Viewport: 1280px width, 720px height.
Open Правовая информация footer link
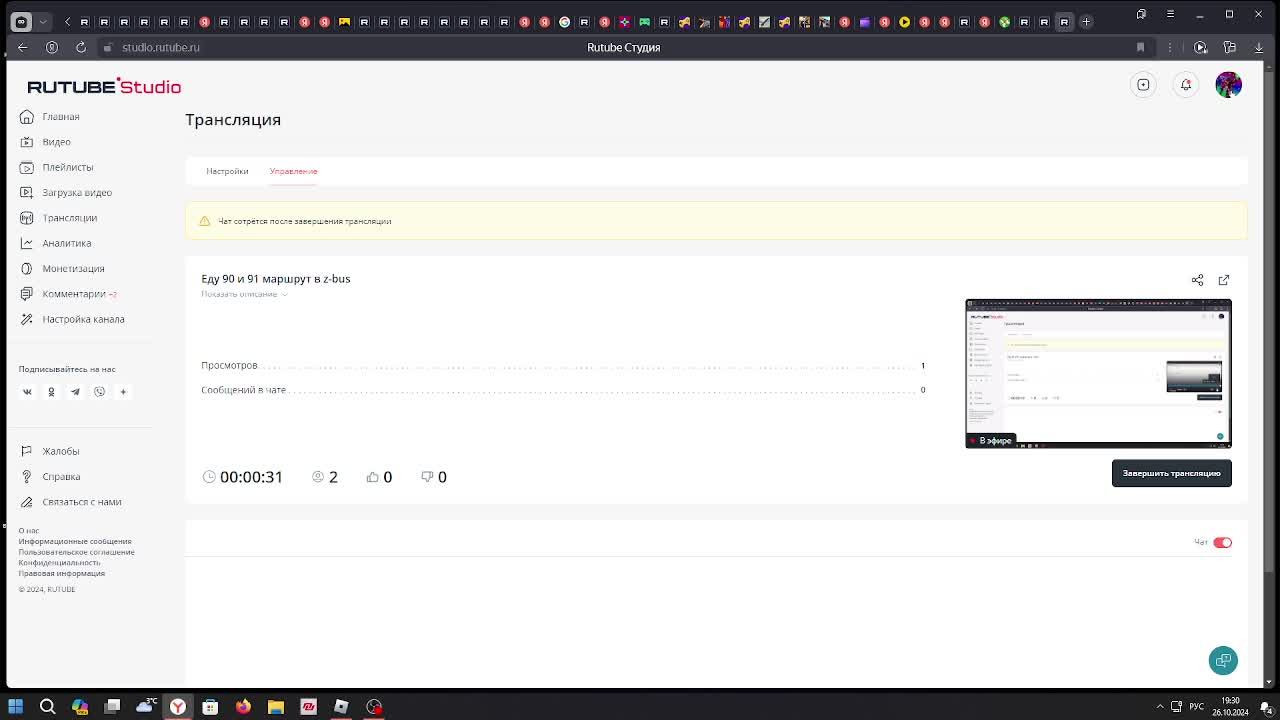(x=61, y=573)
